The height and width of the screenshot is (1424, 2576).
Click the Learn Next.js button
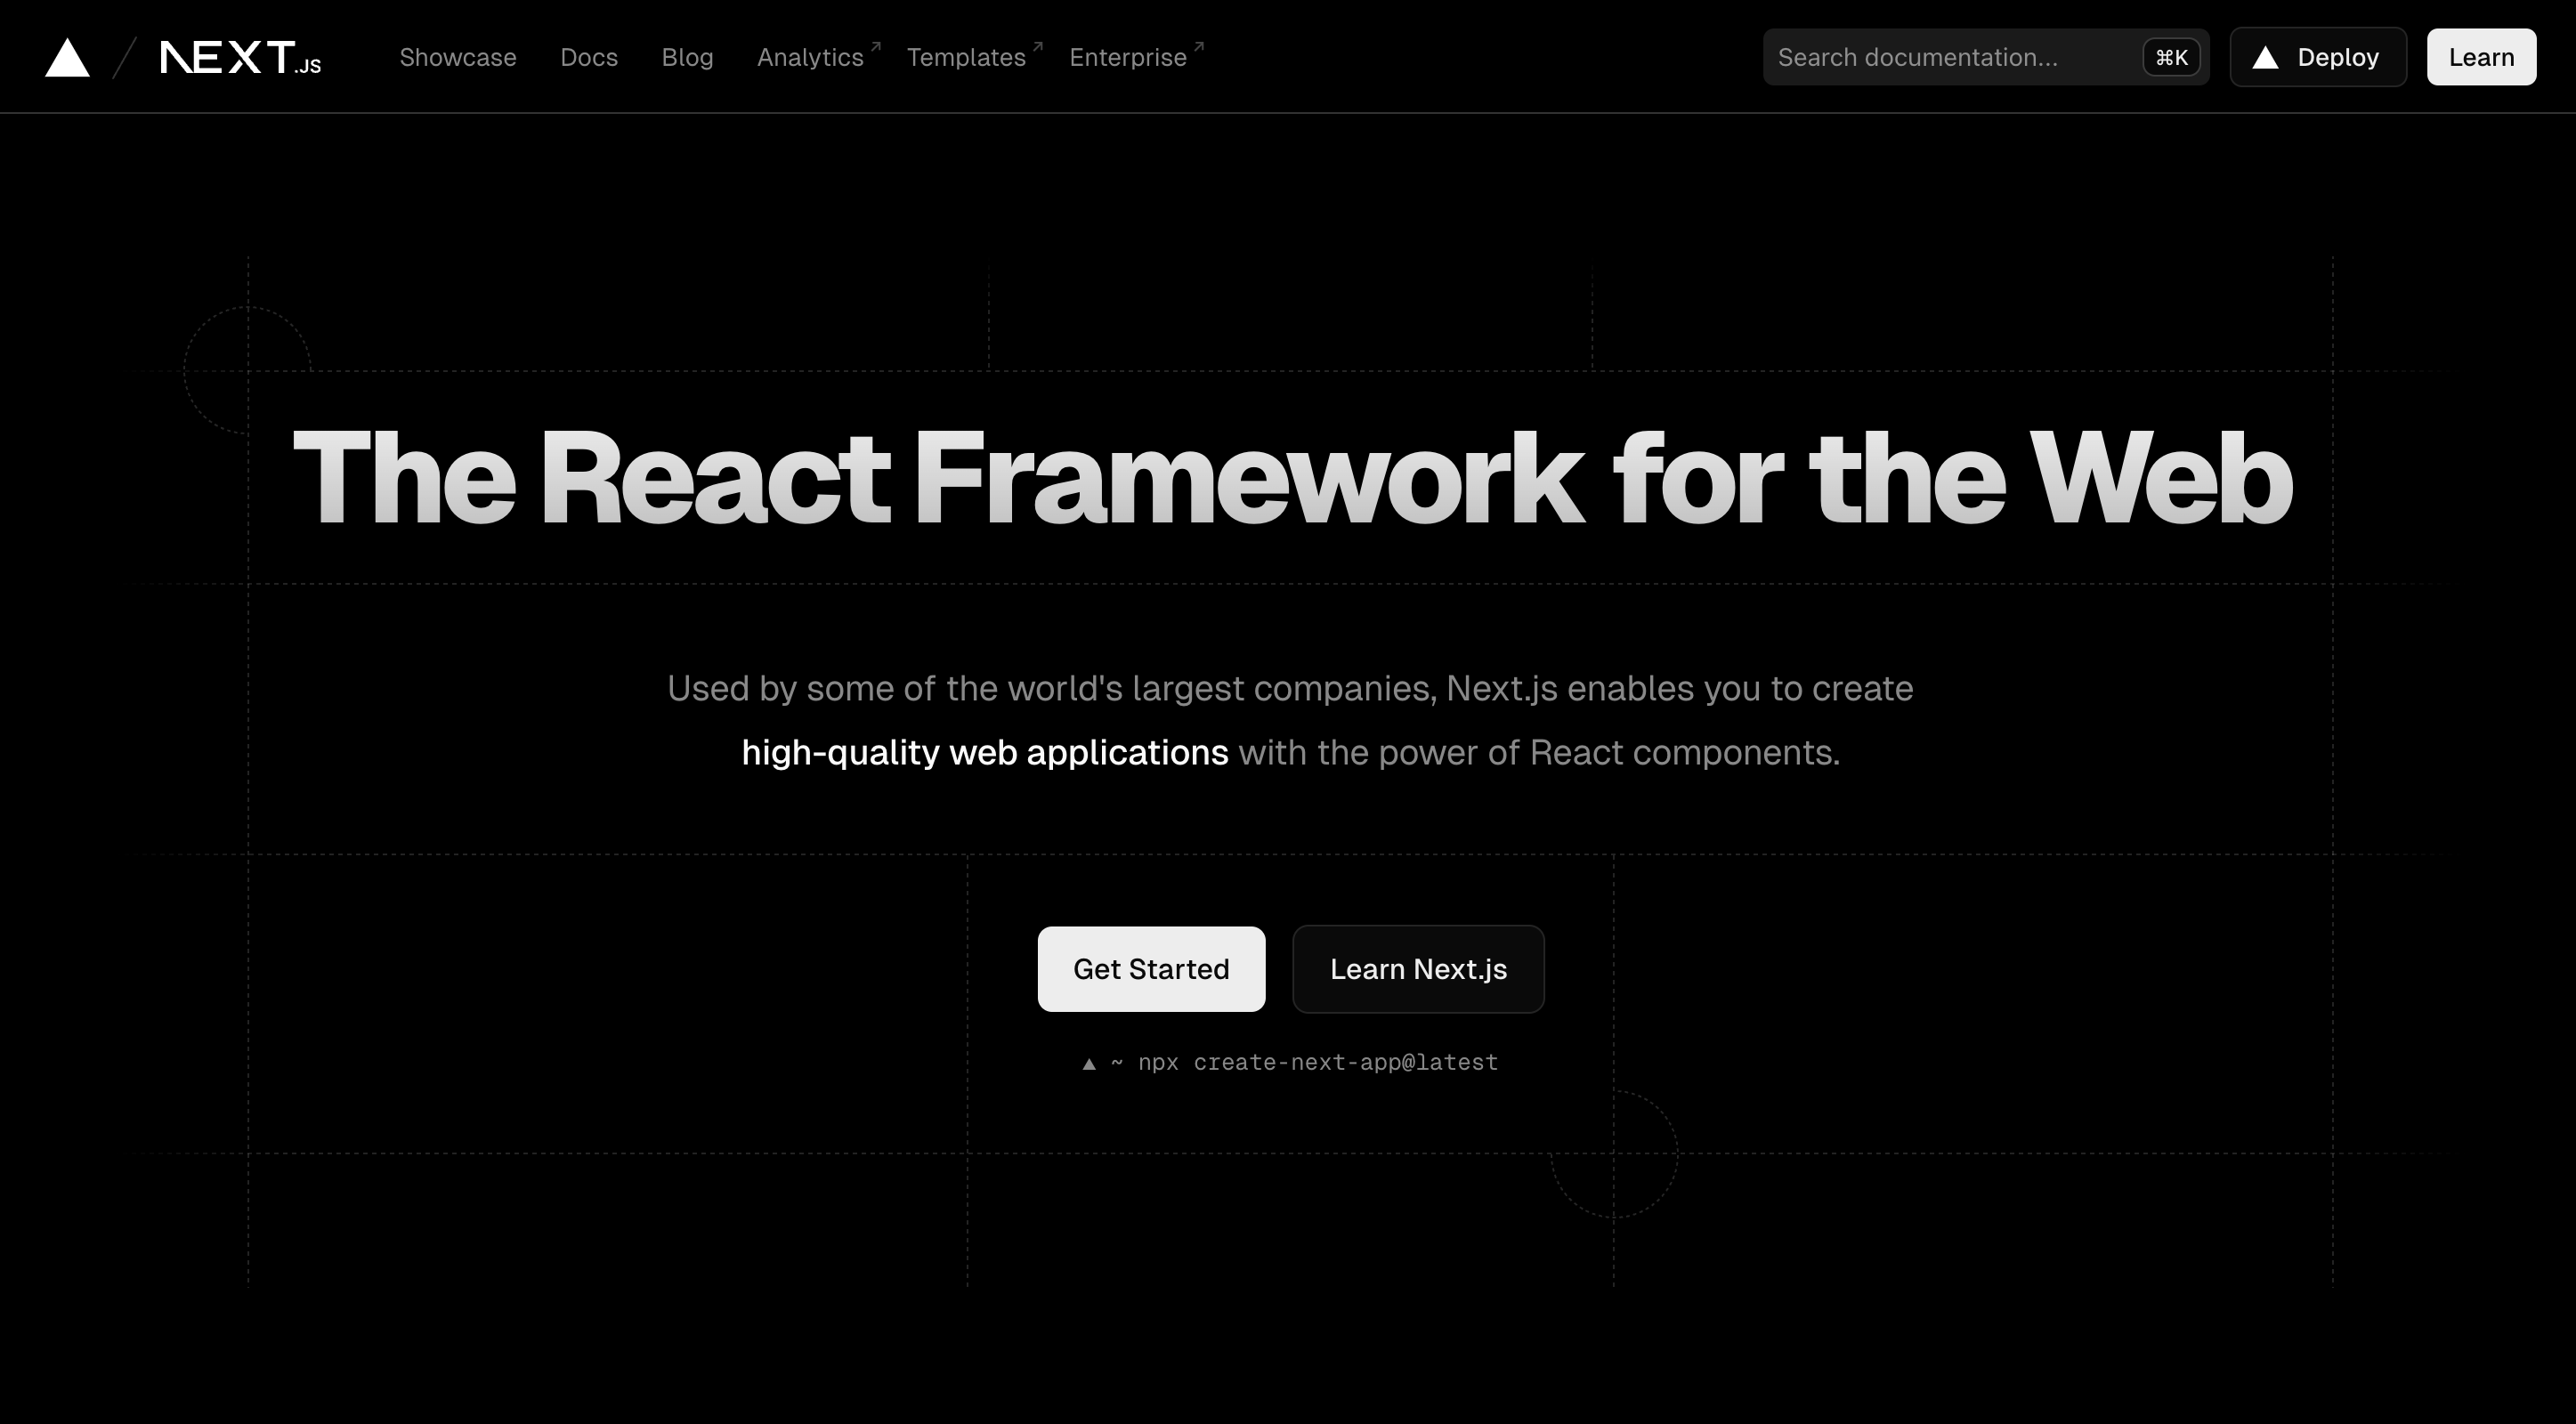1419,968
